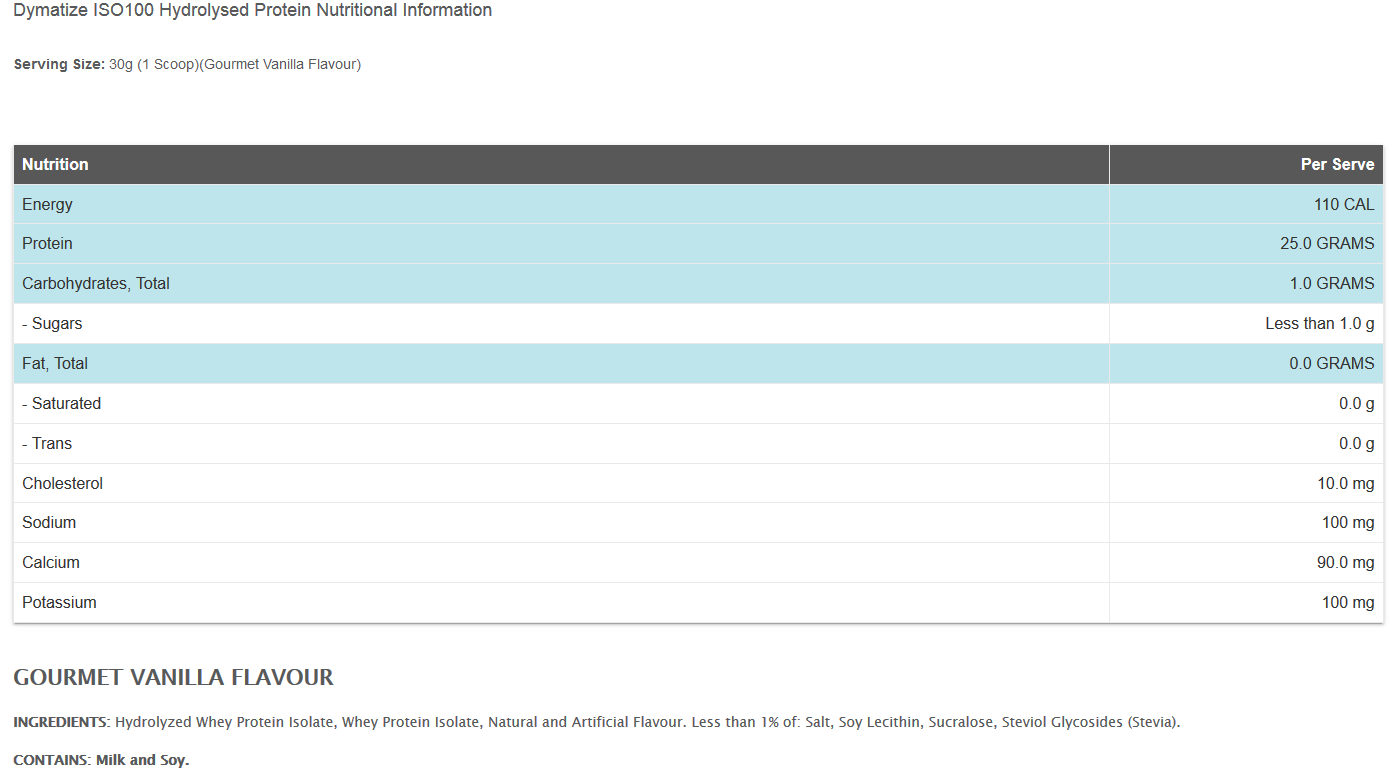Click the '100 mg' value in the Potassium row
Image resolution: width=1395 pixels, height=774 pixels.
pos(1348,603)
